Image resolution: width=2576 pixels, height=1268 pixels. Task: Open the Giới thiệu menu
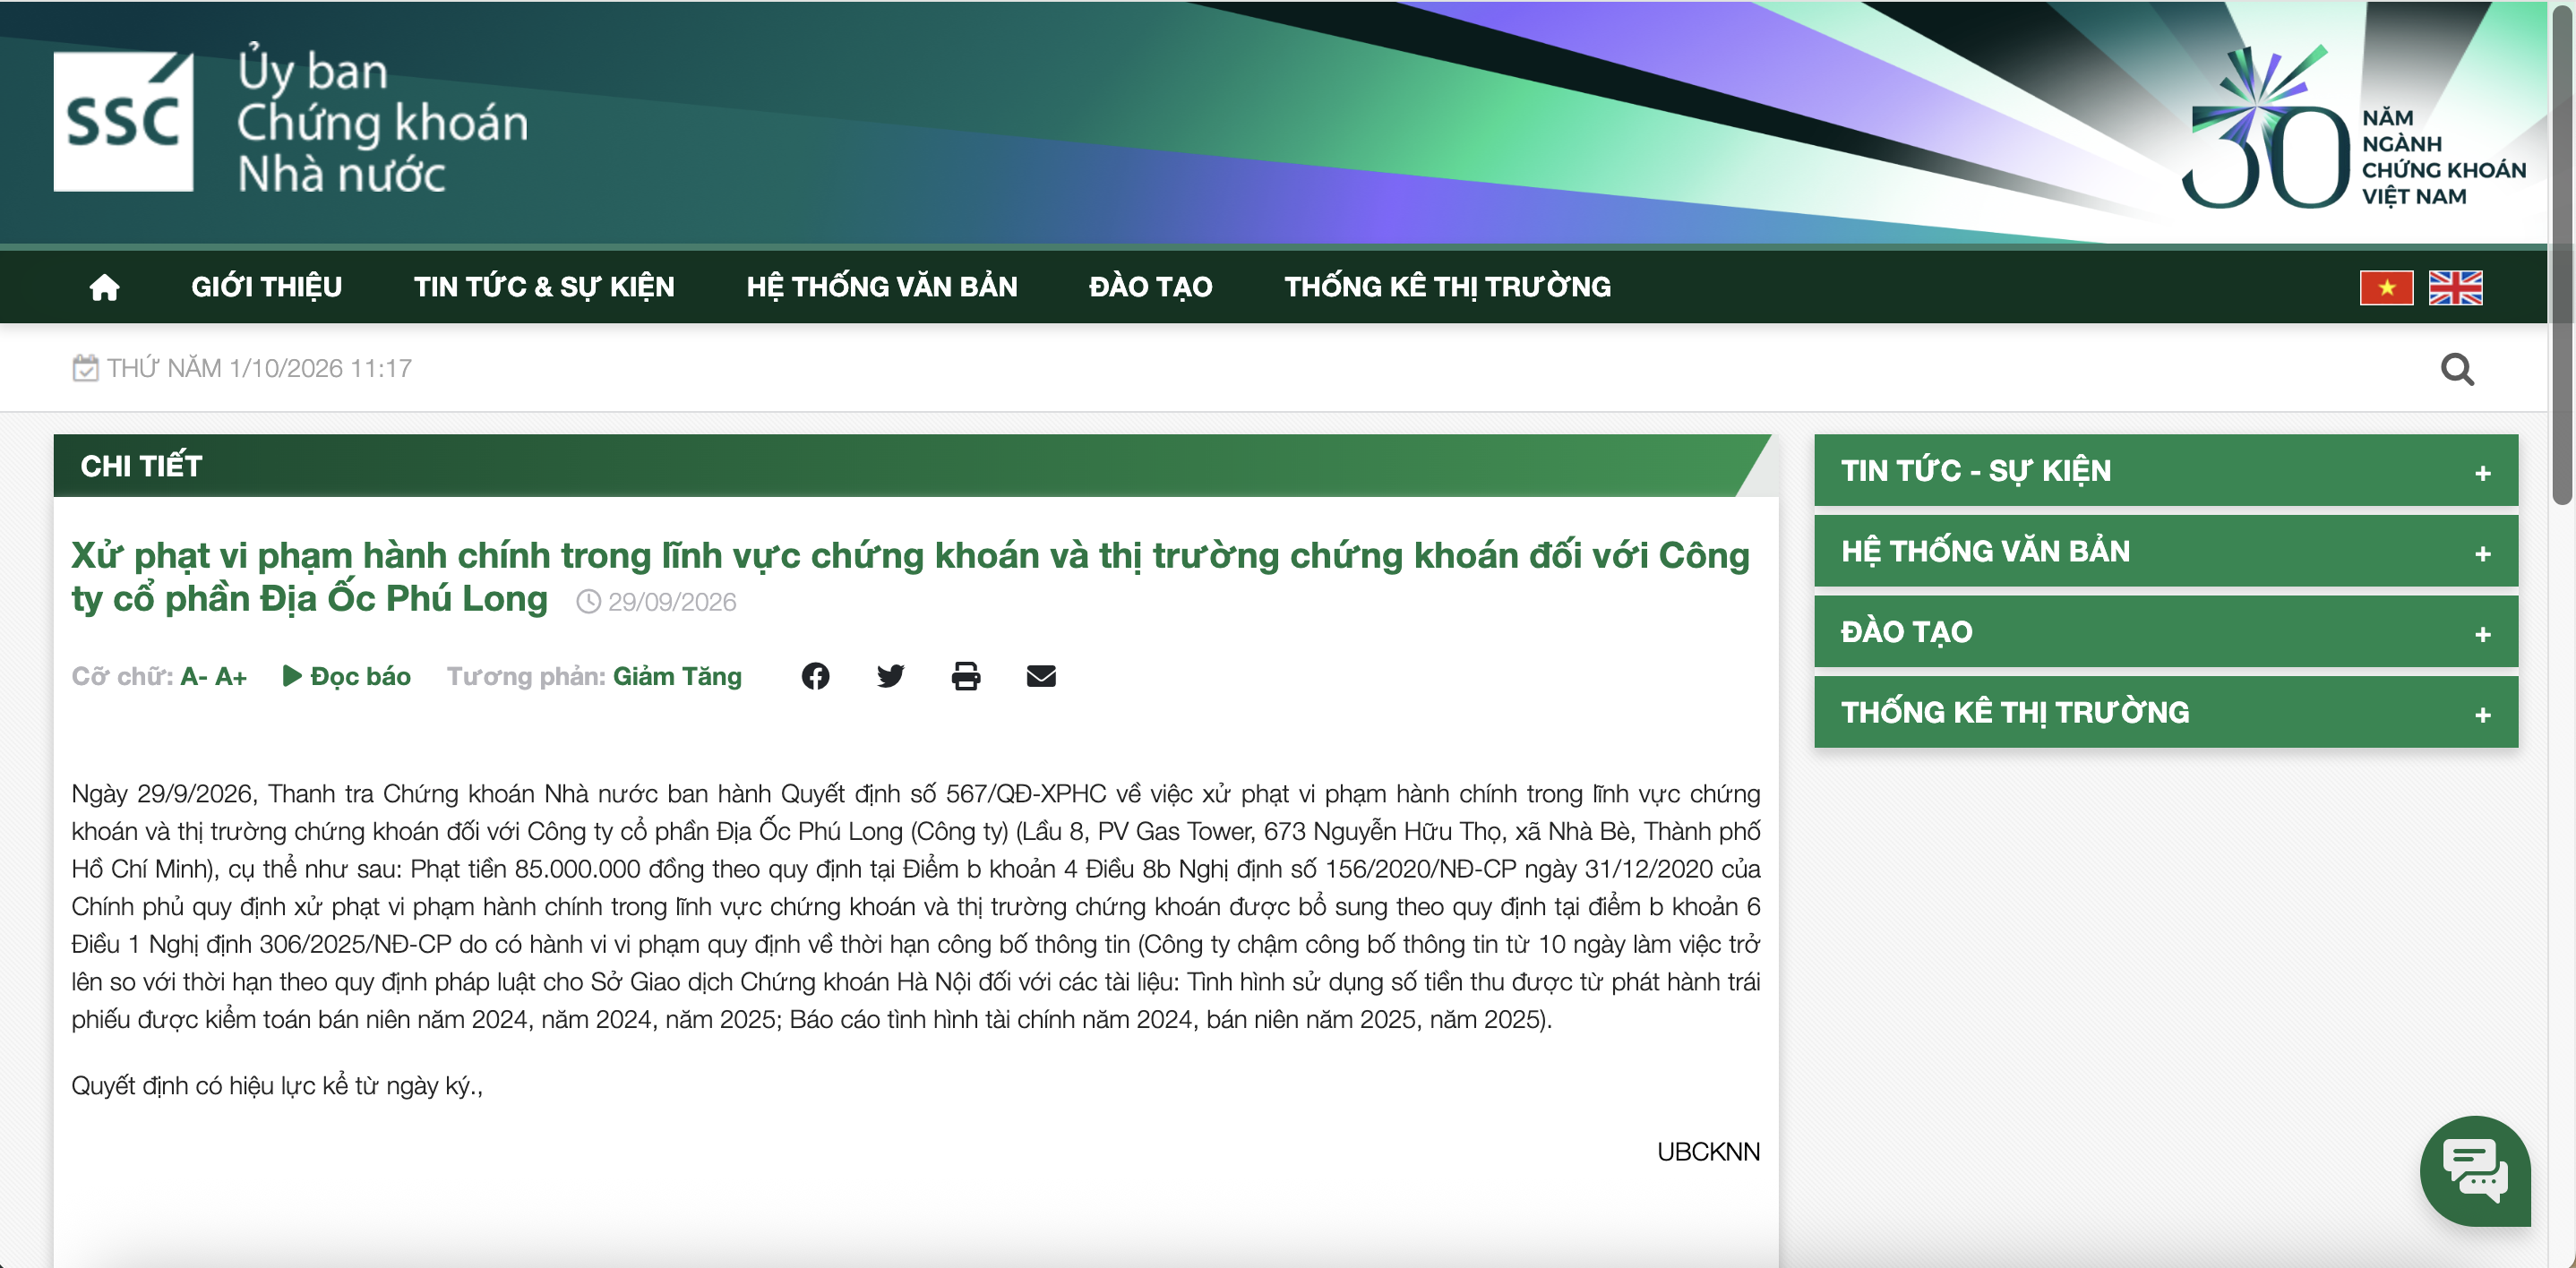[266, 287]
